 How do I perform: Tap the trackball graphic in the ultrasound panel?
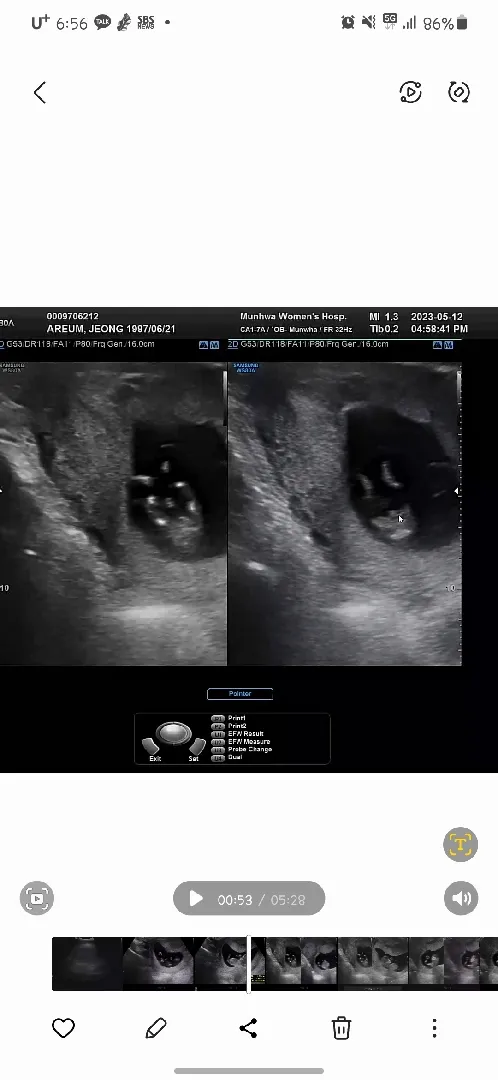click(174, 734)
